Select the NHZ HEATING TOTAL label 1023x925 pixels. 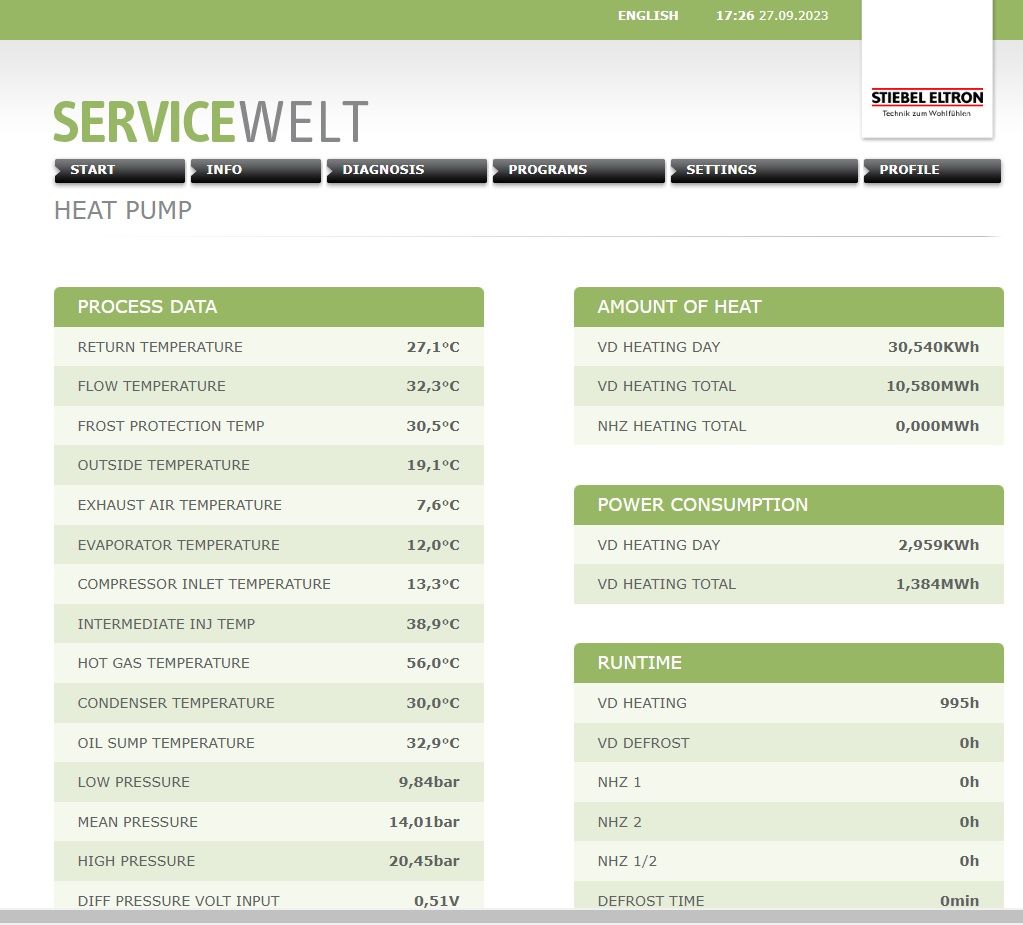click(x=672, y=426)
